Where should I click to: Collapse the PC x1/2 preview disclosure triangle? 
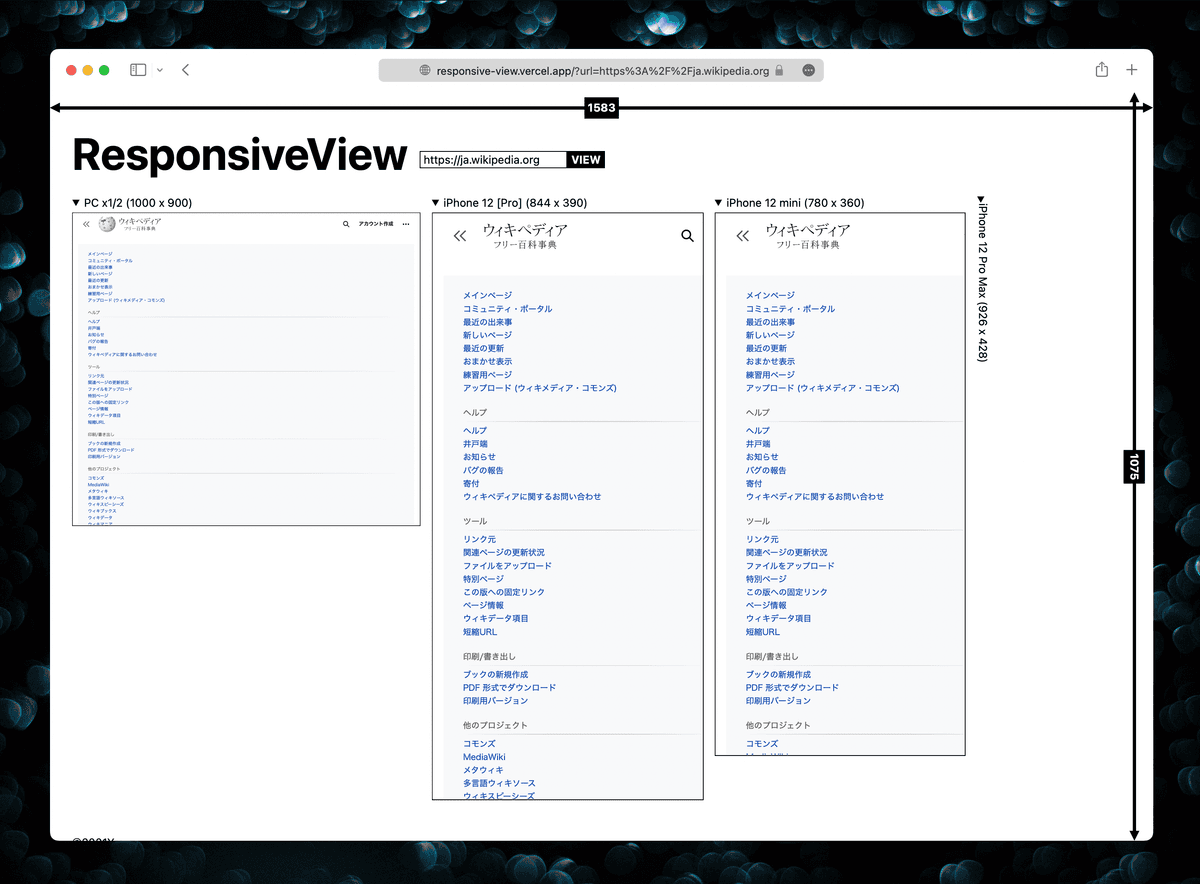pos(75,202)
